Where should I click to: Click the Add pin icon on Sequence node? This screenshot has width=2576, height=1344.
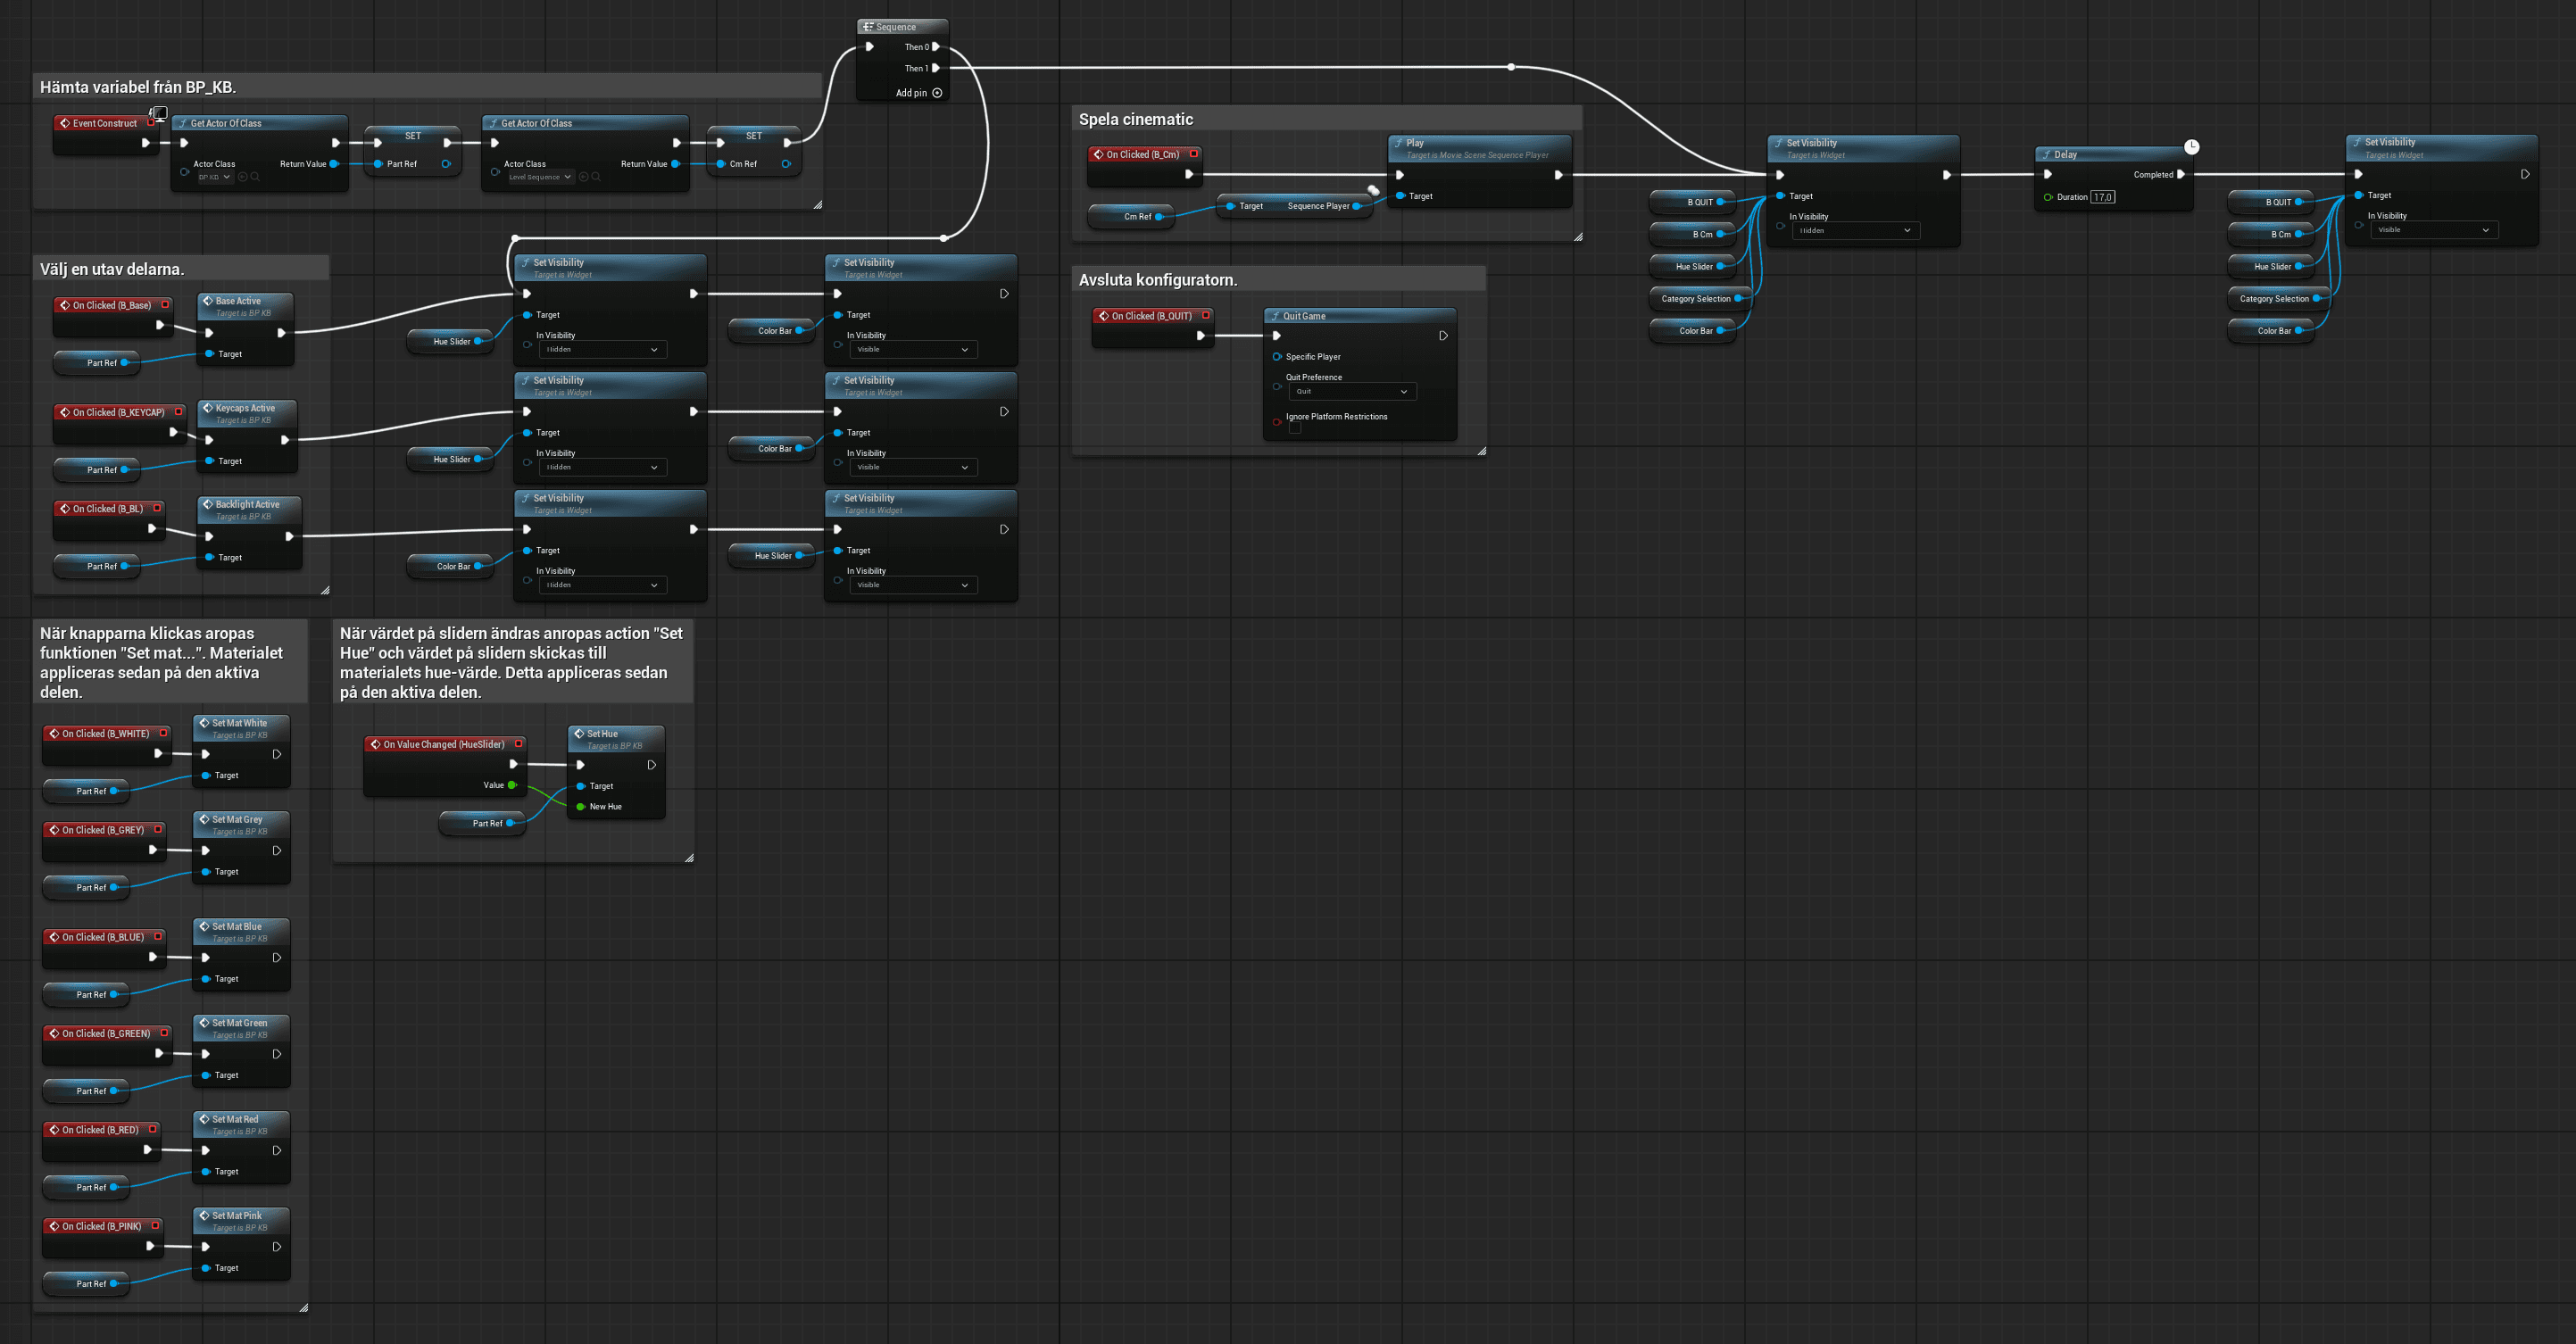pos(937,93)
